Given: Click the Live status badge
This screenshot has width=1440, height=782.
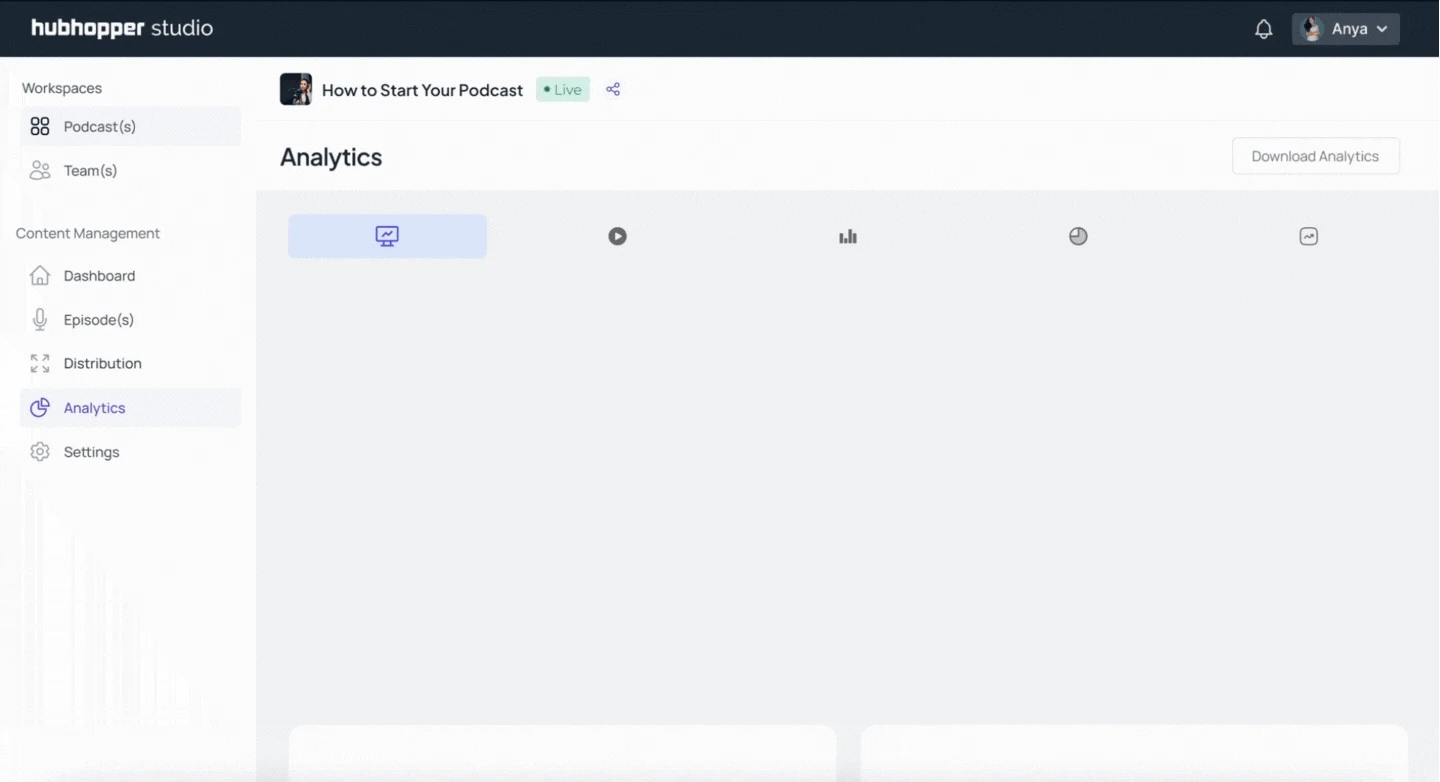Looking at the screenshot, I should [x=563, y=89].
